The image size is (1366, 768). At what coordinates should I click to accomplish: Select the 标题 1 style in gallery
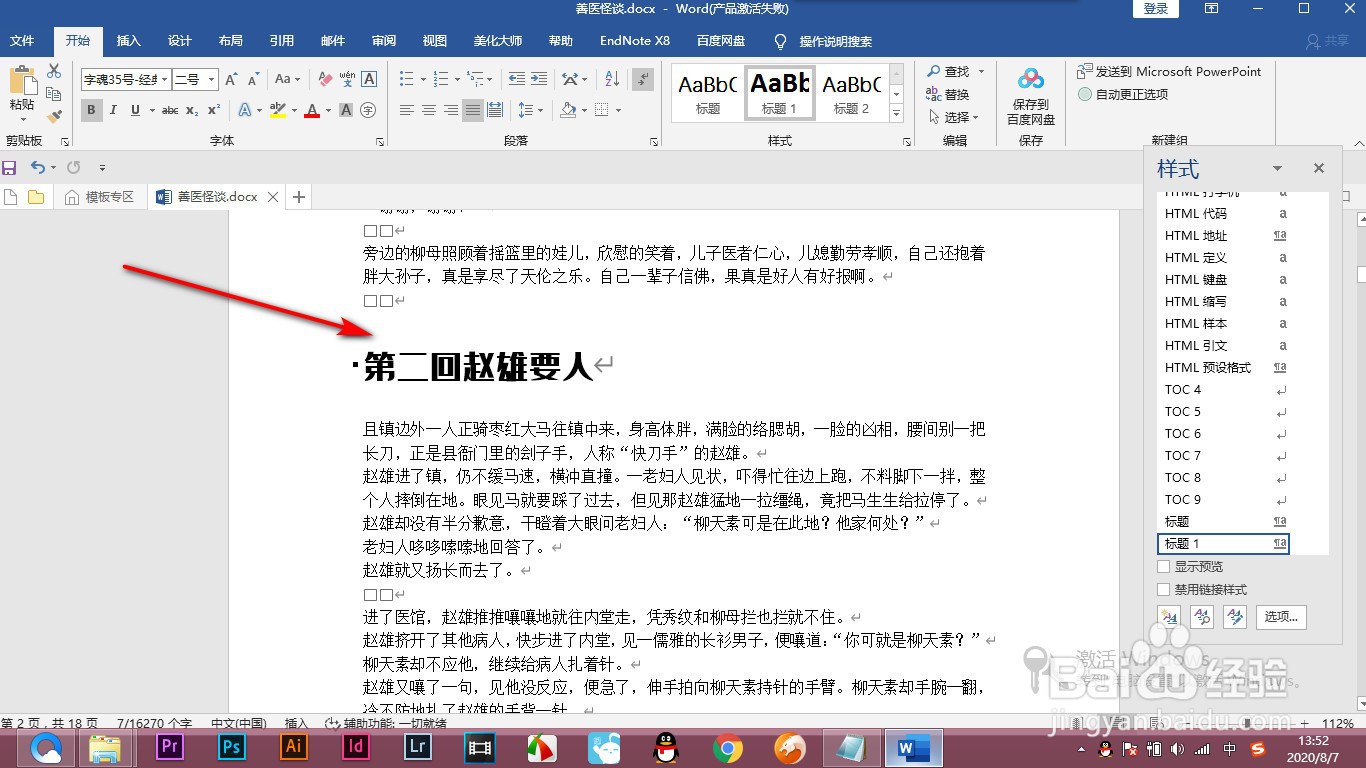tap(780, 93)
